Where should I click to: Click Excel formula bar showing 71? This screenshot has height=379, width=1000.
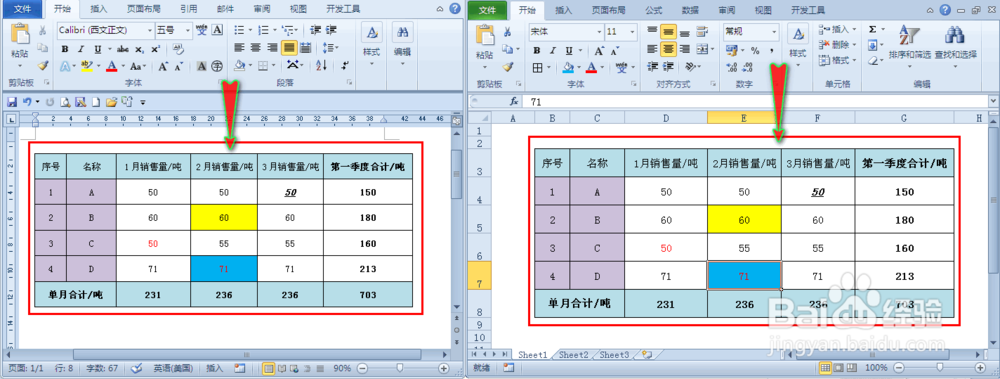(756, 101)
